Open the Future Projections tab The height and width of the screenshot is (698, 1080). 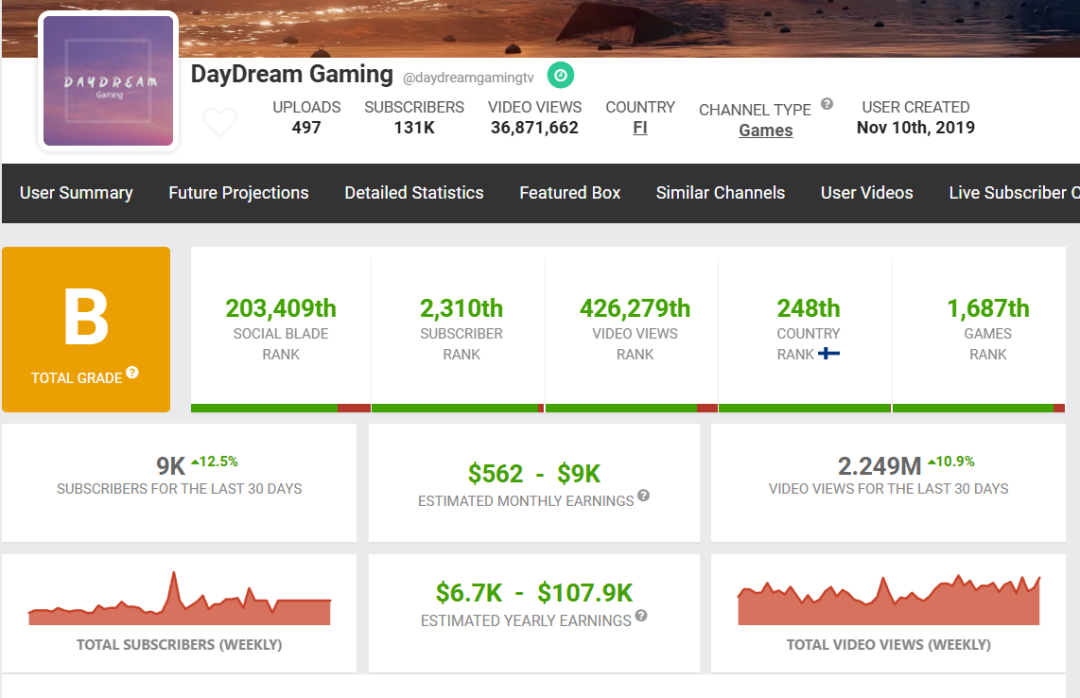point(238,193)
